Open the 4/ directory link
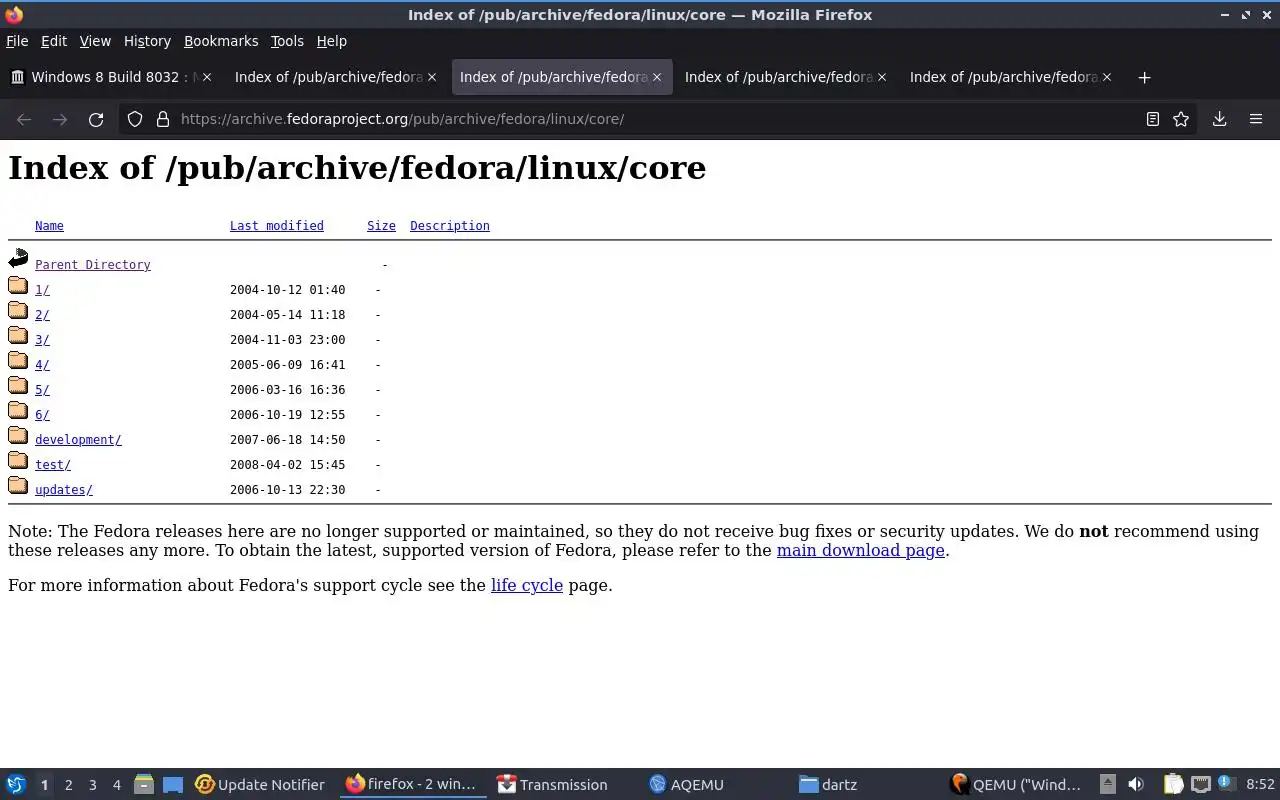This screenshot has height=800, width=1280. (x=42, y=365)
